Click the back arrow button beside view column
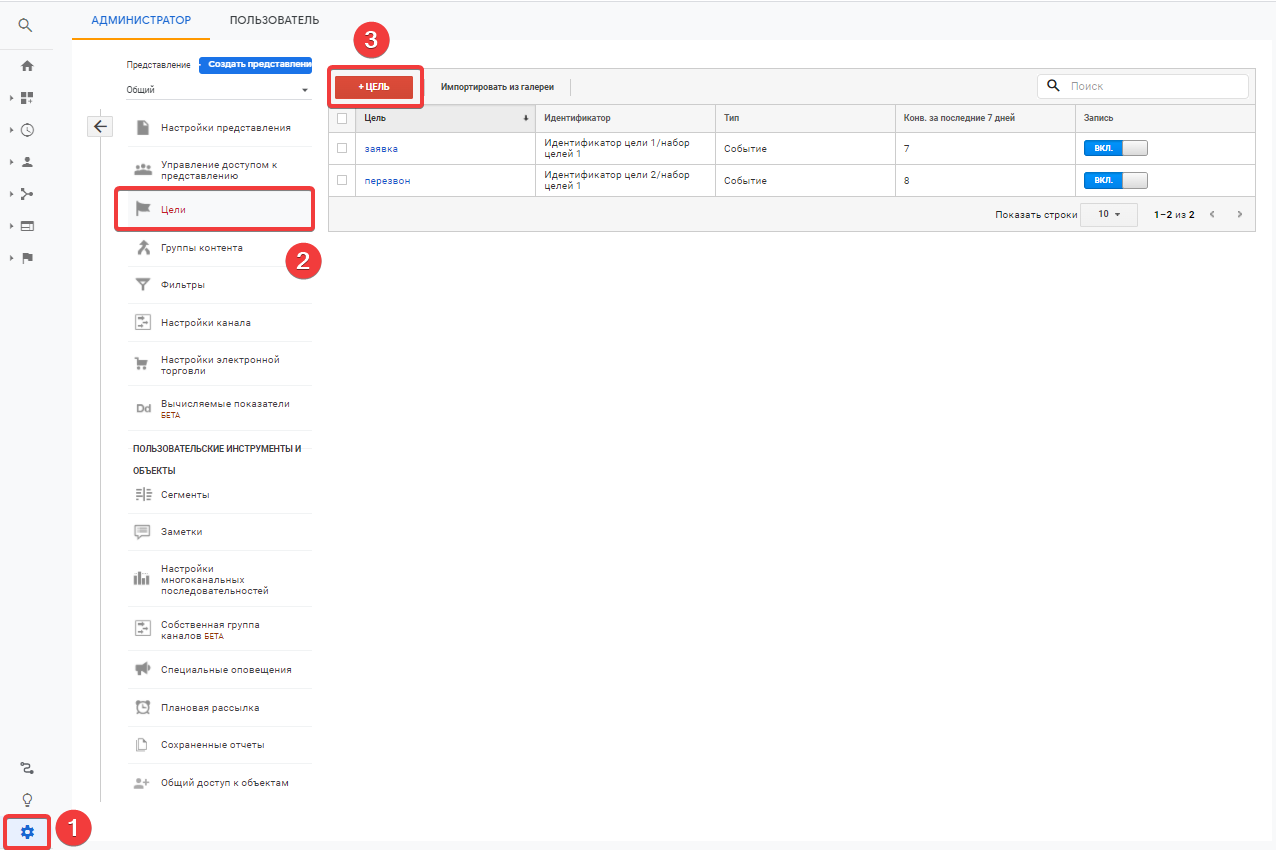The width and height of the screenshot is (1276, 850). coord(101,126)
